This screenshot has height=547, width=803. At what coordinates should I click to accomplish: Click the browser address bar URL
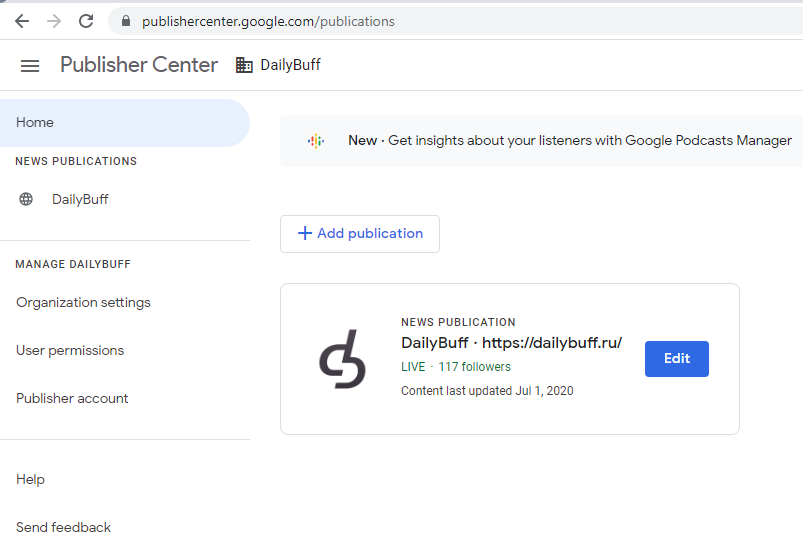tap(268, 21)
